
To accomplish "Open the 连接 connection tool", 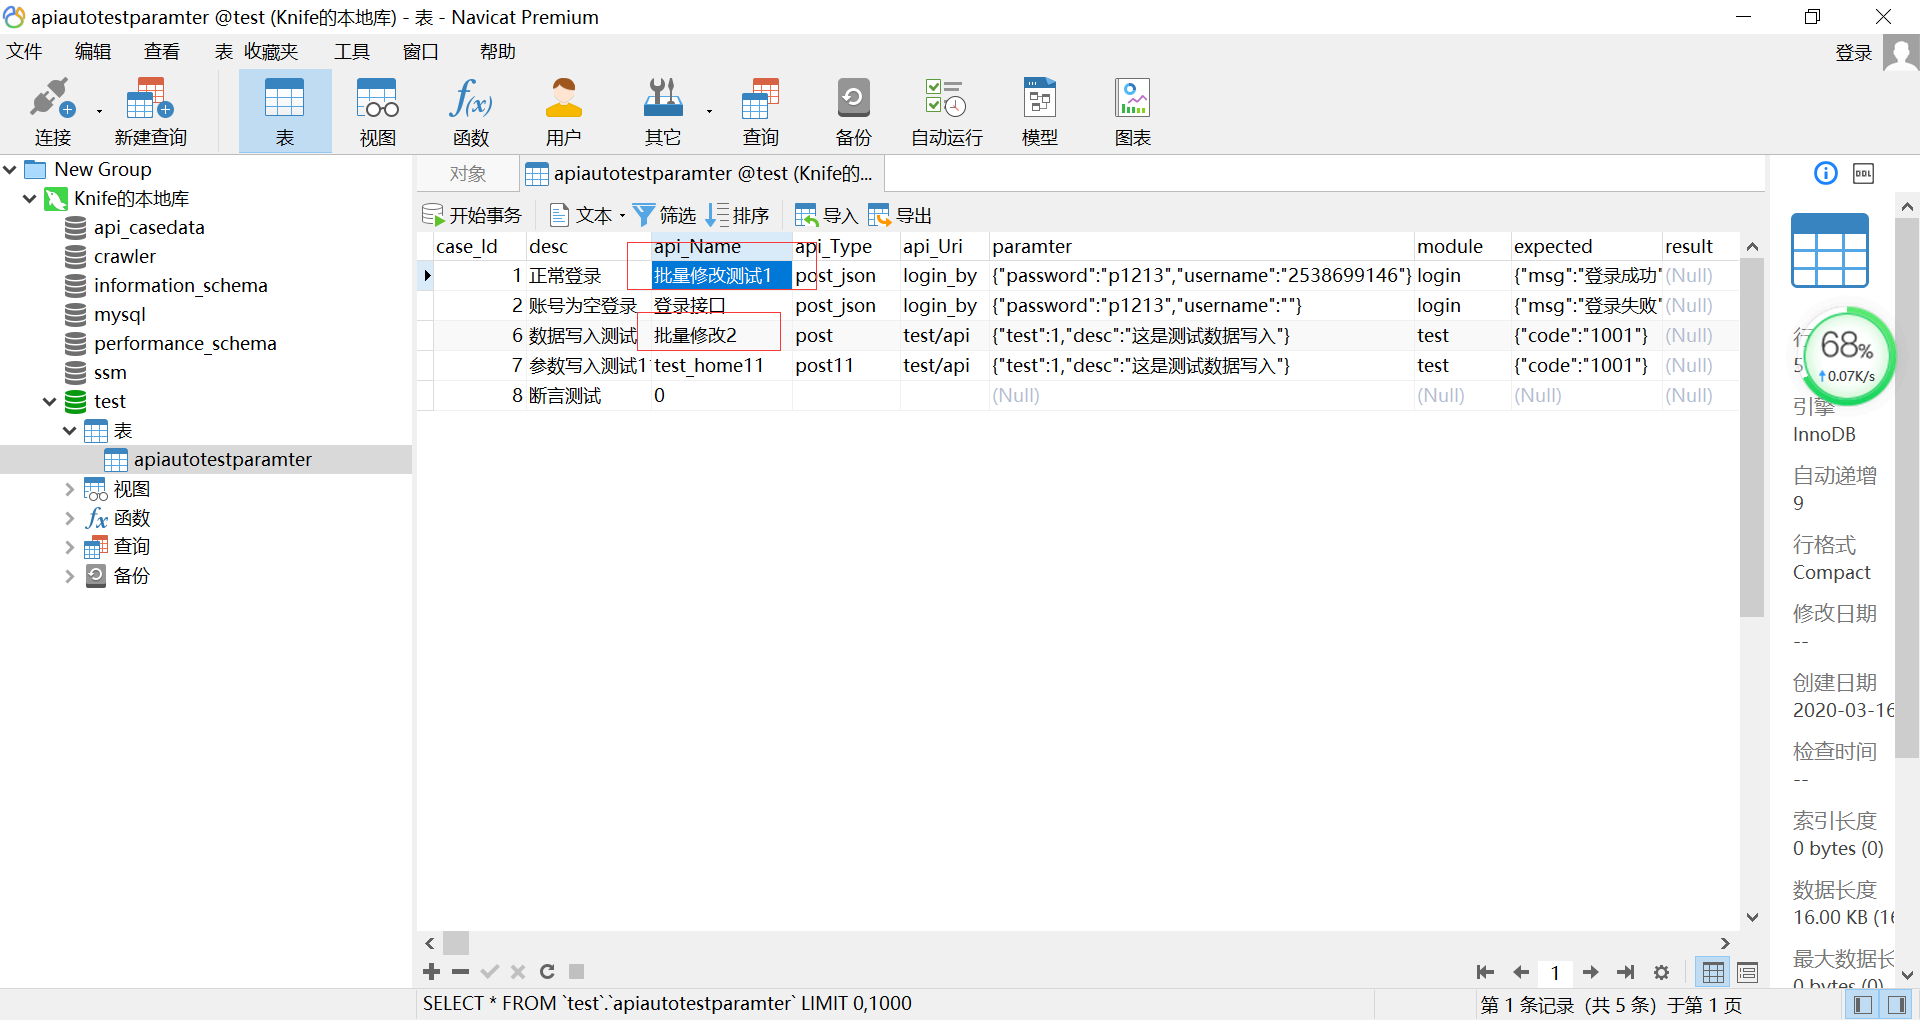I will coord(52,111).
